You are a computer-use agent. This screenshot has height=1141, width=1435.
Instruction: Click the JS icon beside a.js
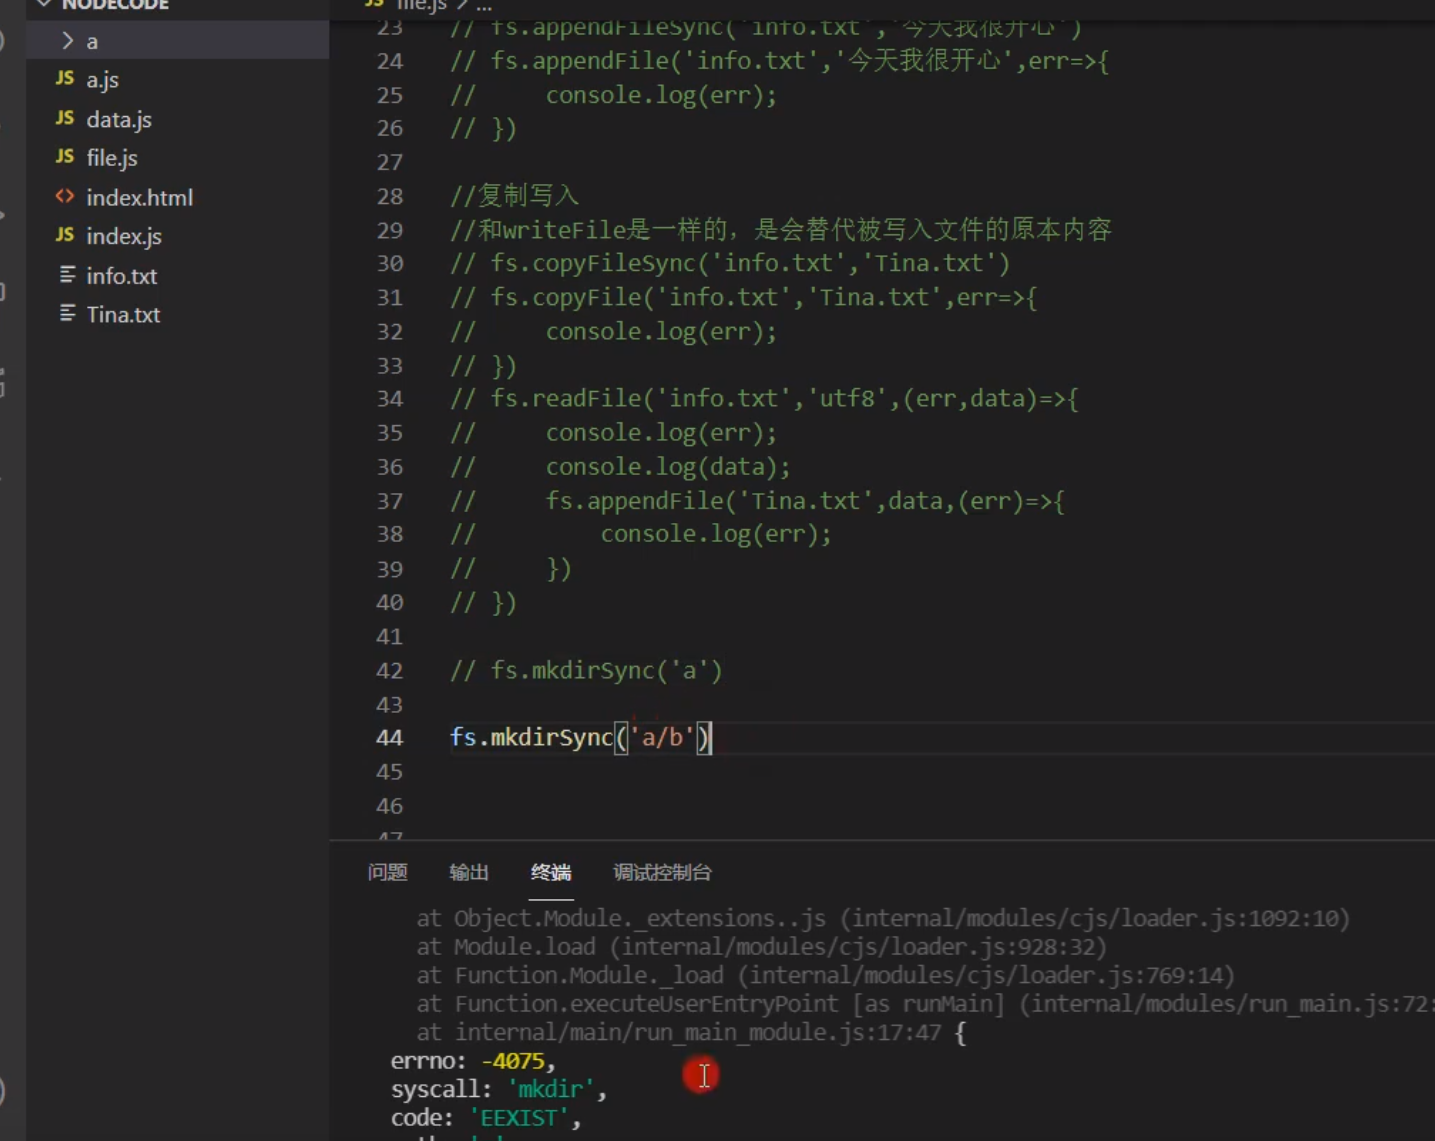click(x=65, y=78)
